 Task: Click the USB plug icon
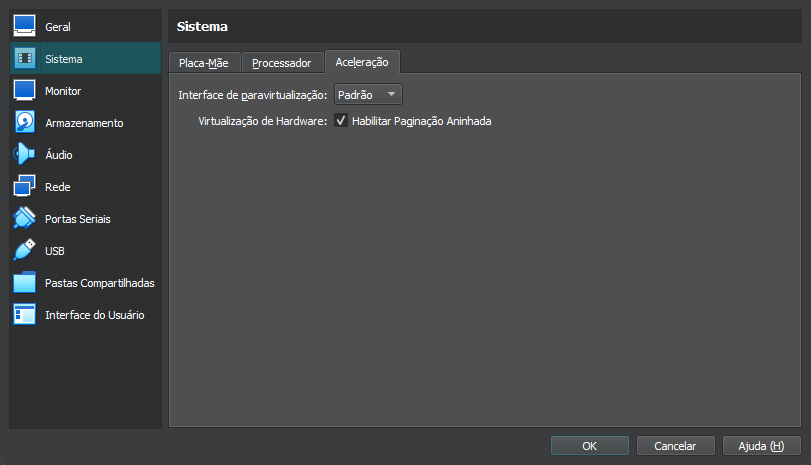pyautogui.click(x=25, y=251)
